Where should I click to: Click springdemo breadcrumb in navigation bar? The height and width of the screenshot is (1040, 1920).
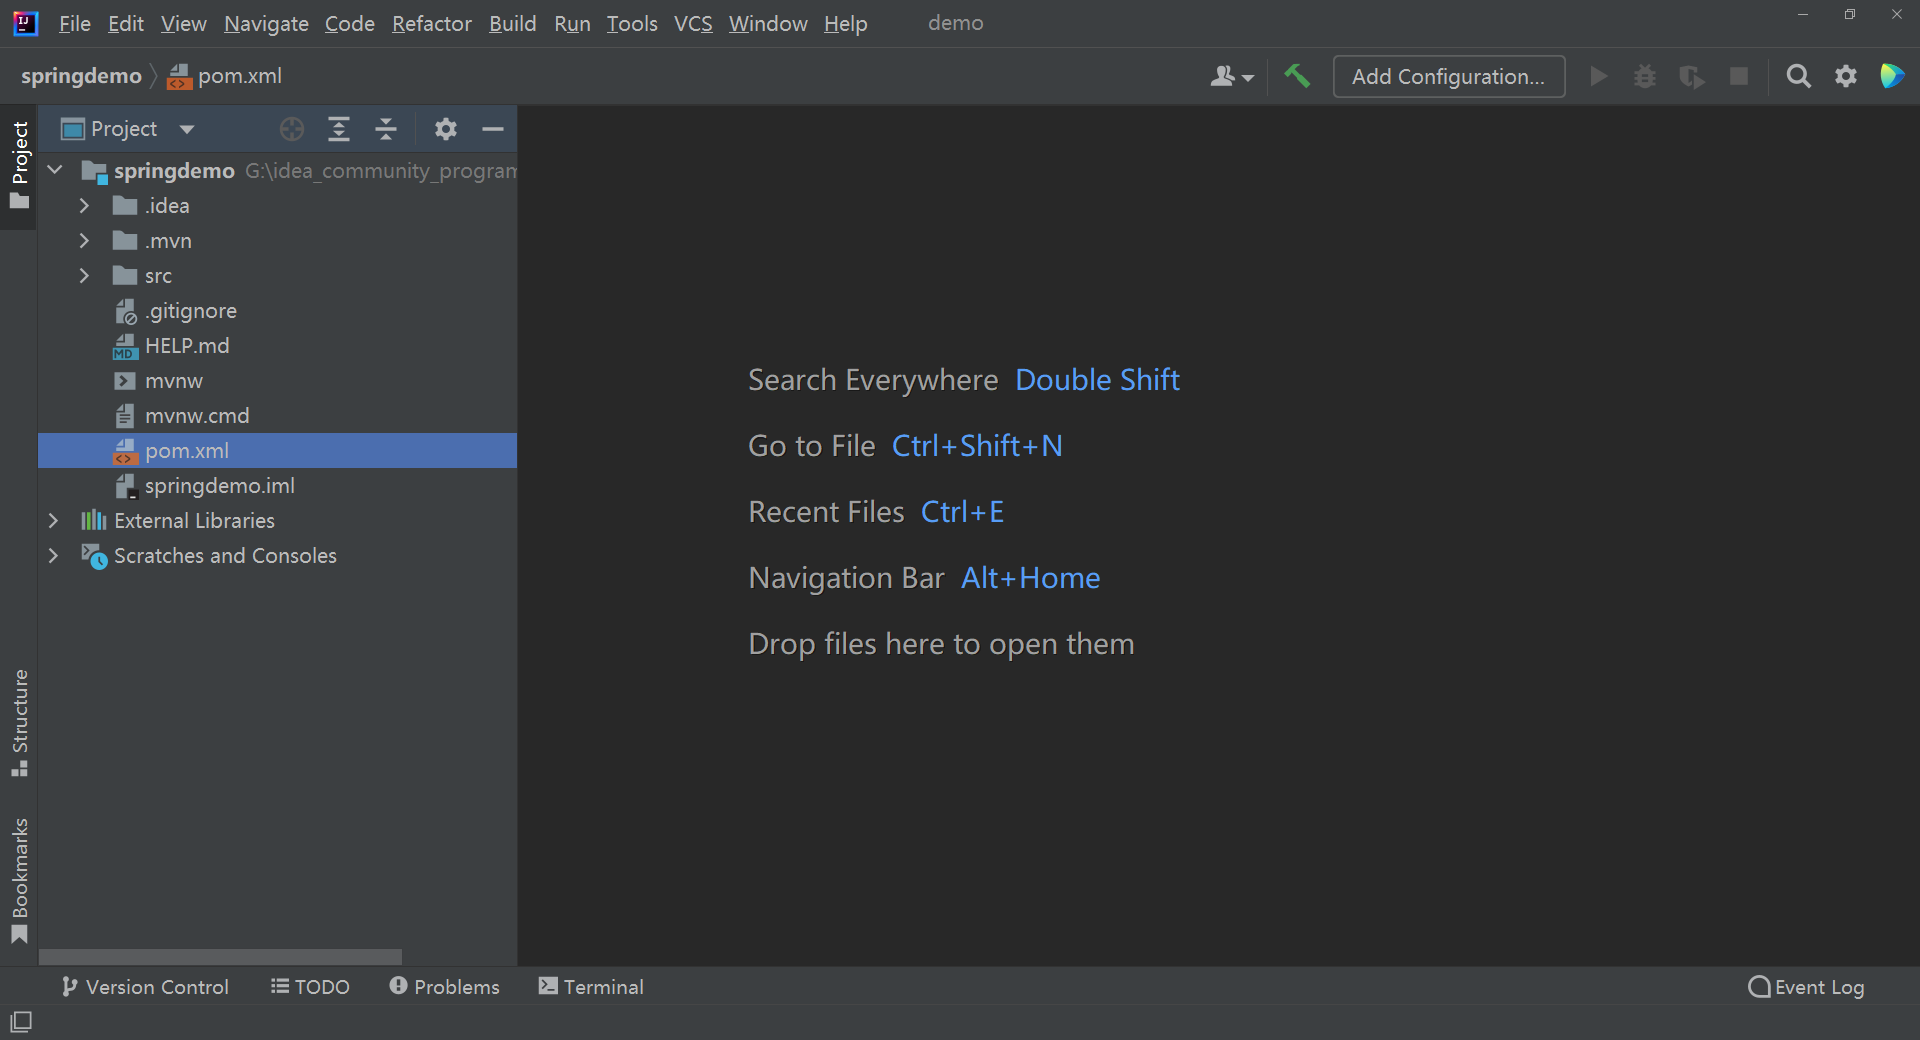point(81,76)
